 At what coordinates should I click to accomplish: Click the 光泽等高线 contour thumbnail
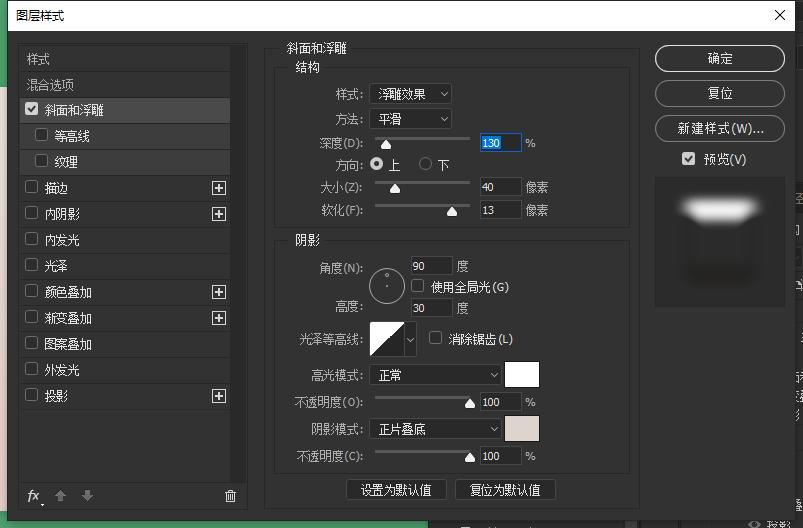[x=387, y=339]
